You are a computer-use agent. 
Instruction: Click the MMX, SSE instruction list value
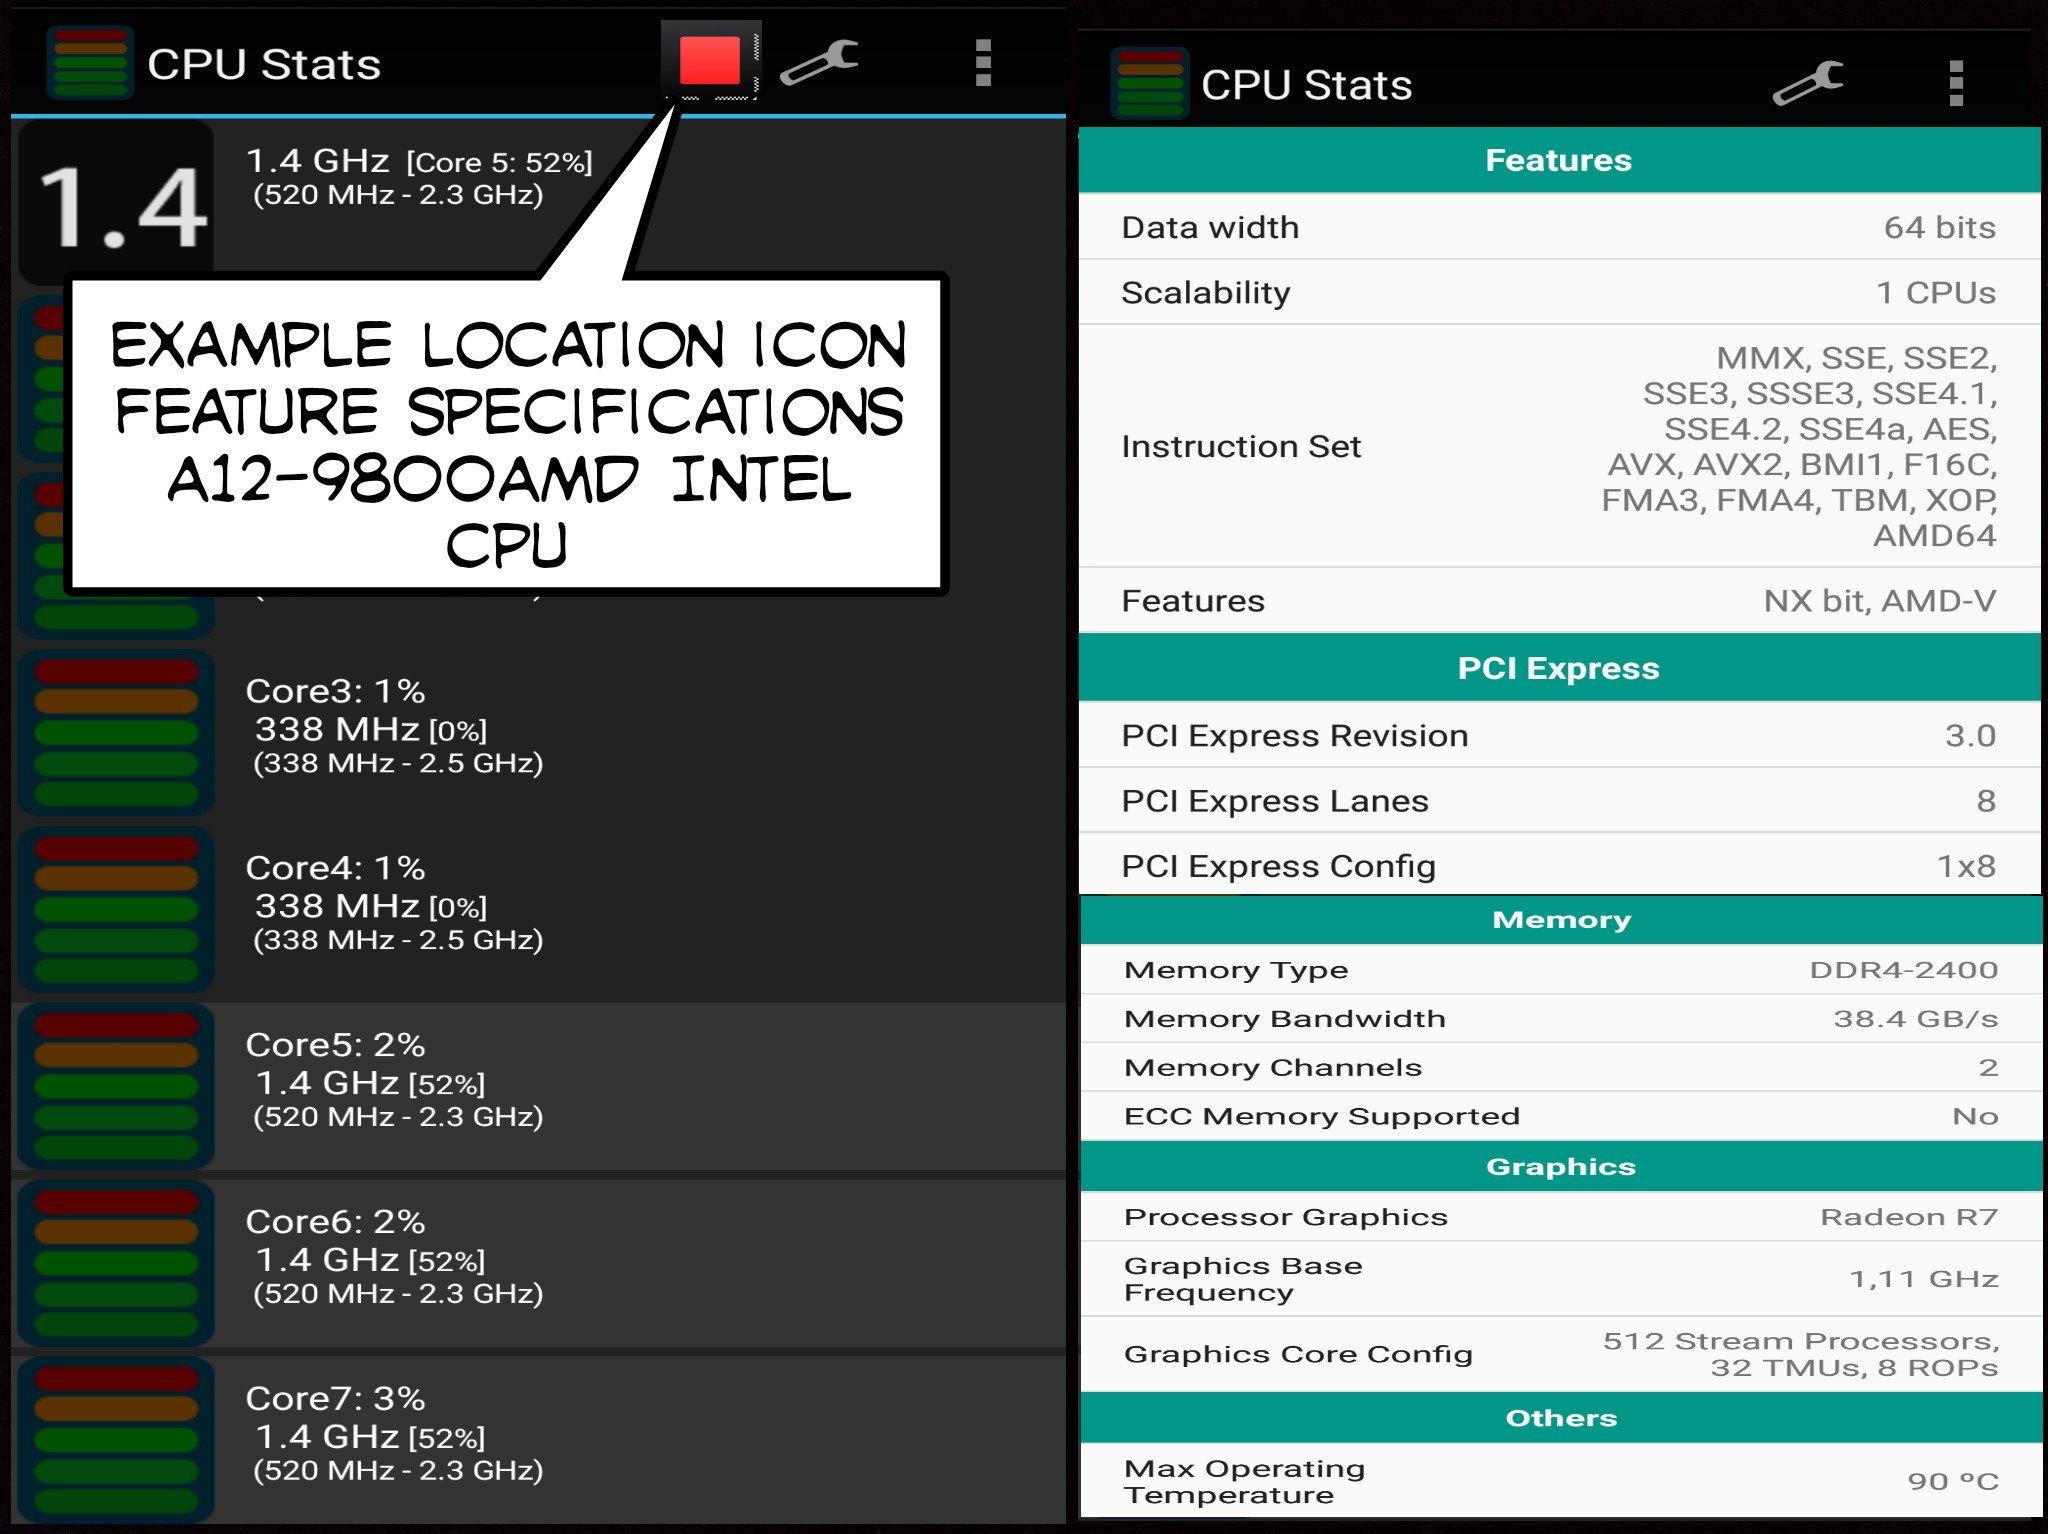1799,446
